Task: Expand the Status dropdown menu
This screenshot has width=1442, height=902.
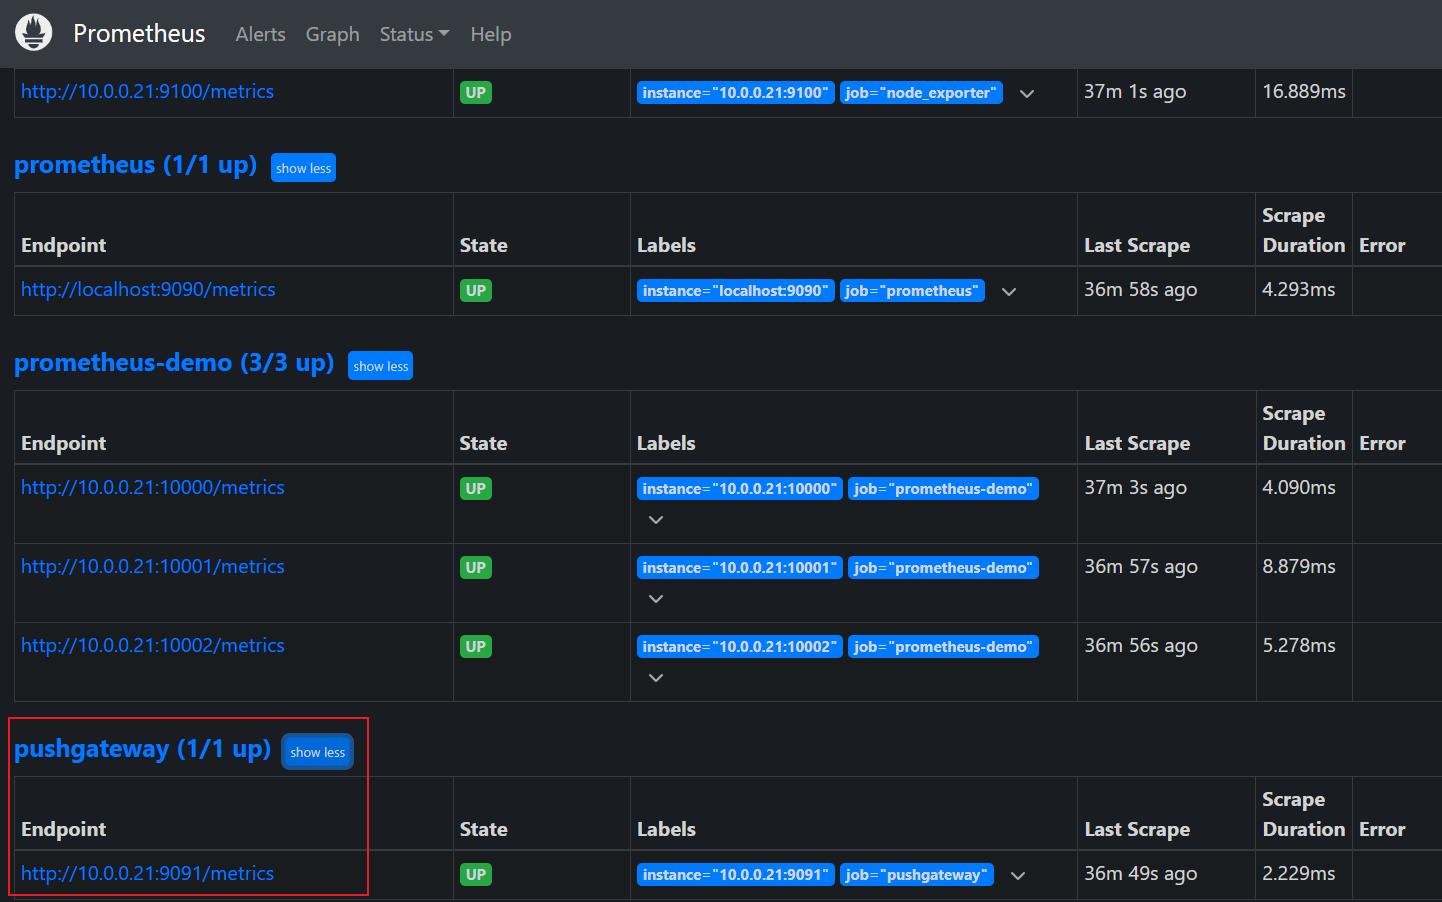Action: click(414, 34)
